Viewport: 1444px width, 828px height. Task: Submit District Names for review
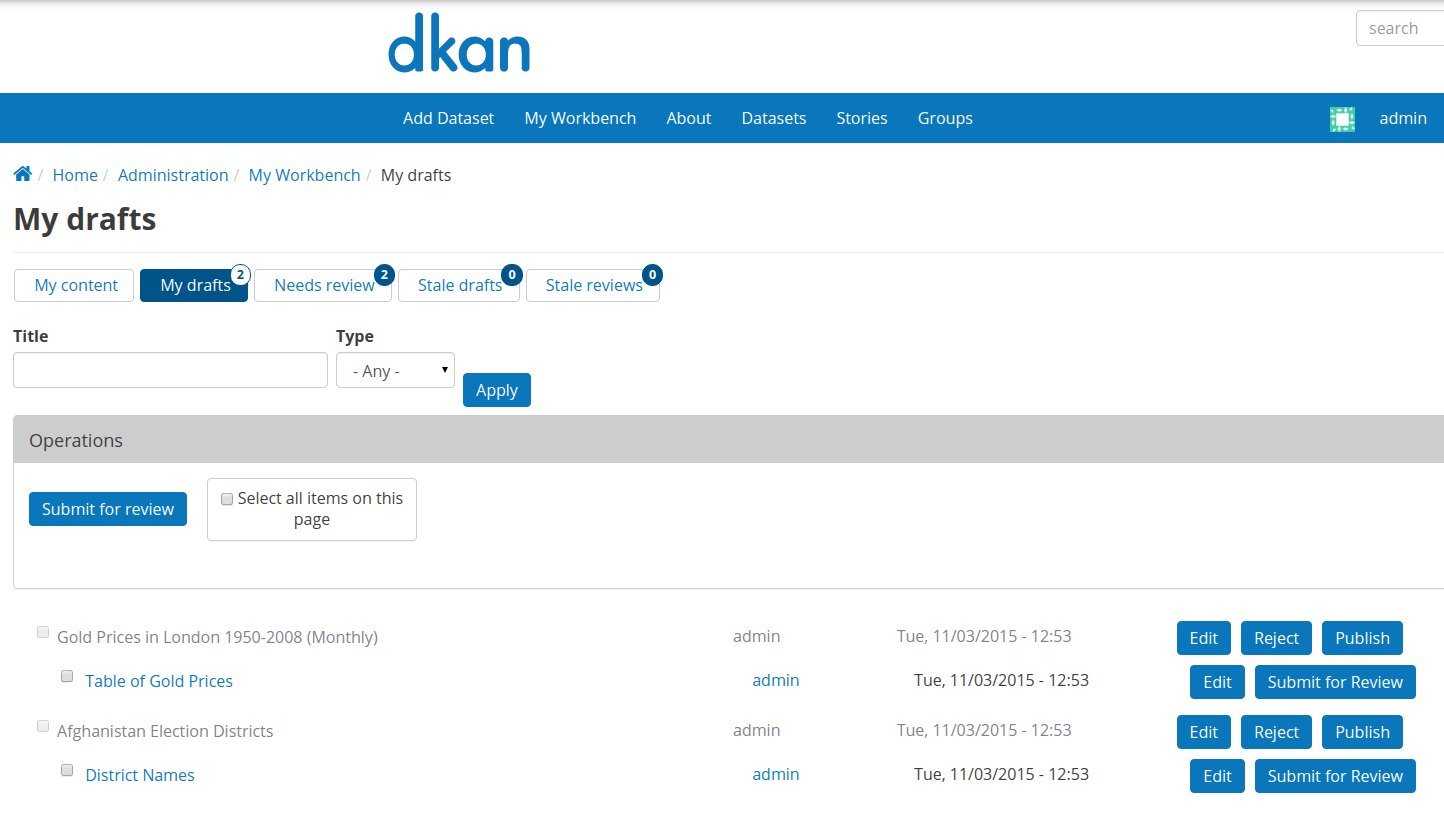(1335, 776)
